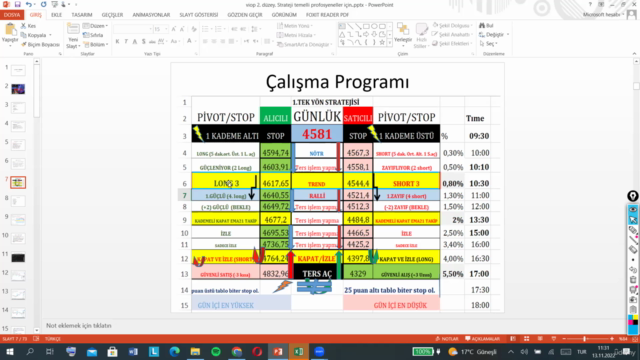
Task: Switch to Reading view in status bar
Action: (540, 339)
